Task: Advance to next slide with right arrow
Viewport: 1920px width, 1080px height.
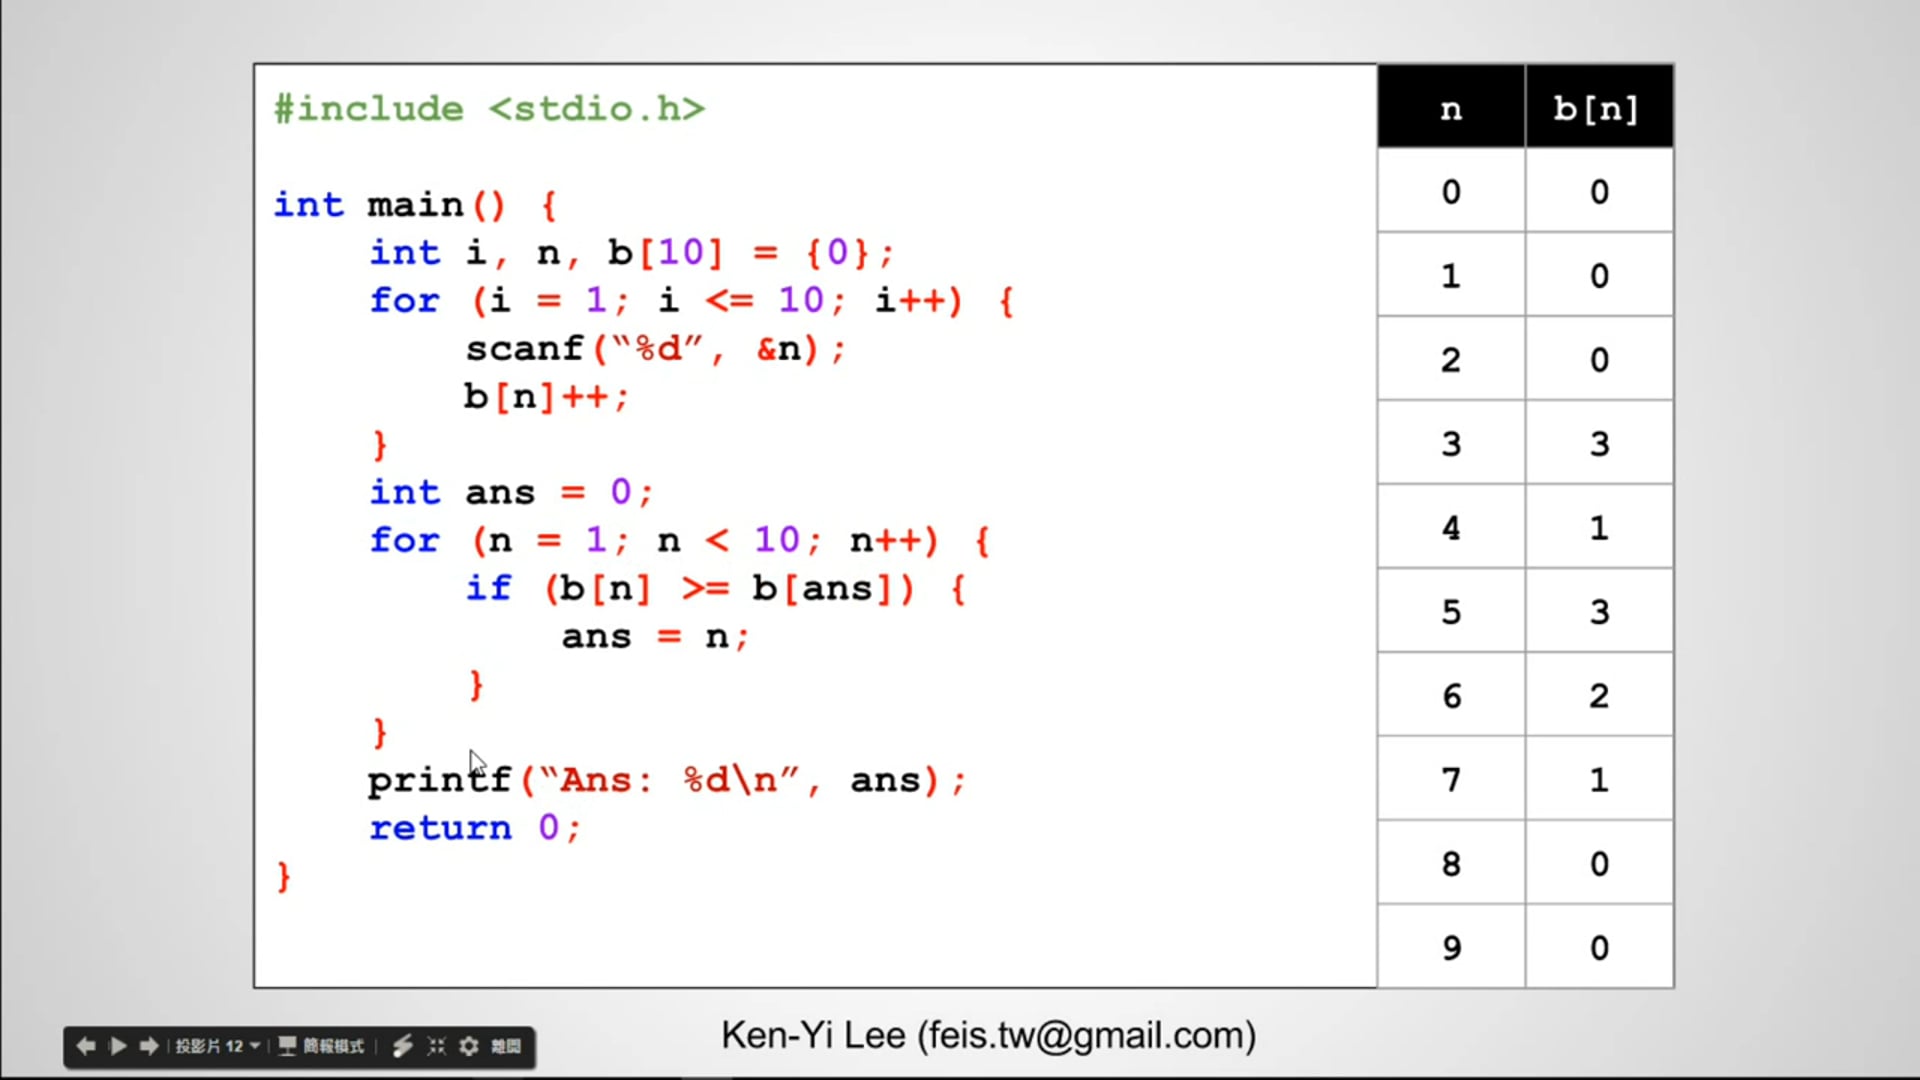Action: (149, 1046)
